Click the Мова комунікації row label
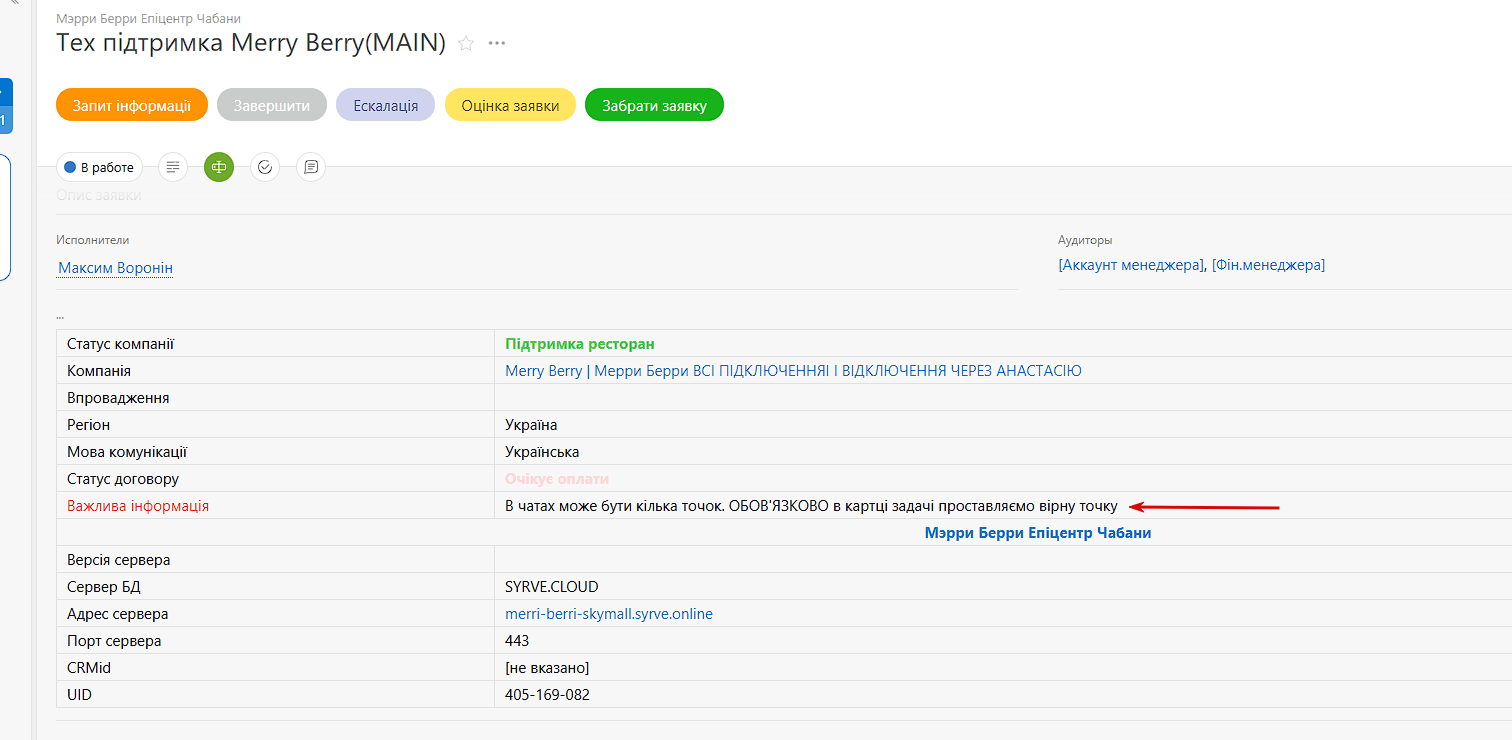This screenshot has width=1512, height=740. coord(127,452)
